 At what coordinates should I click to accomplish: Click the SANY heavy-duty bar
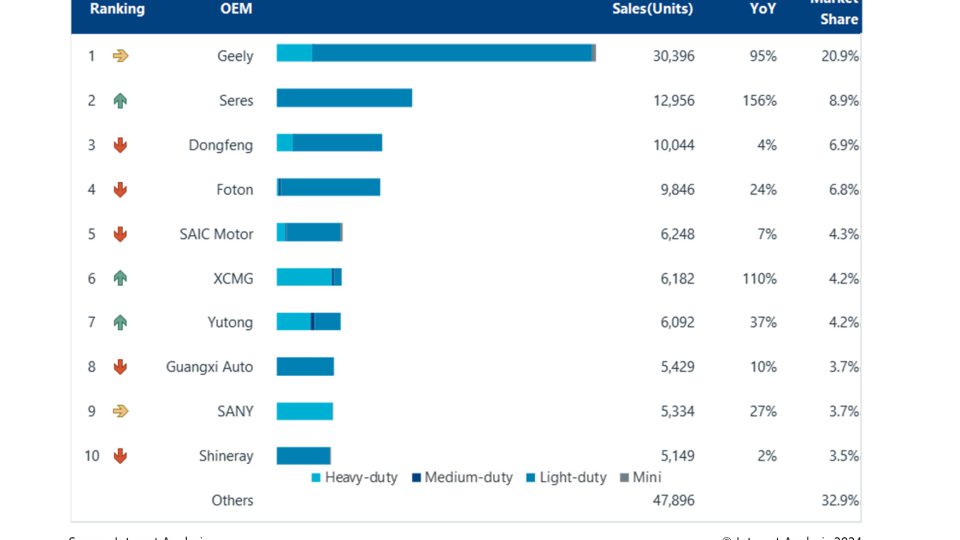305,411
